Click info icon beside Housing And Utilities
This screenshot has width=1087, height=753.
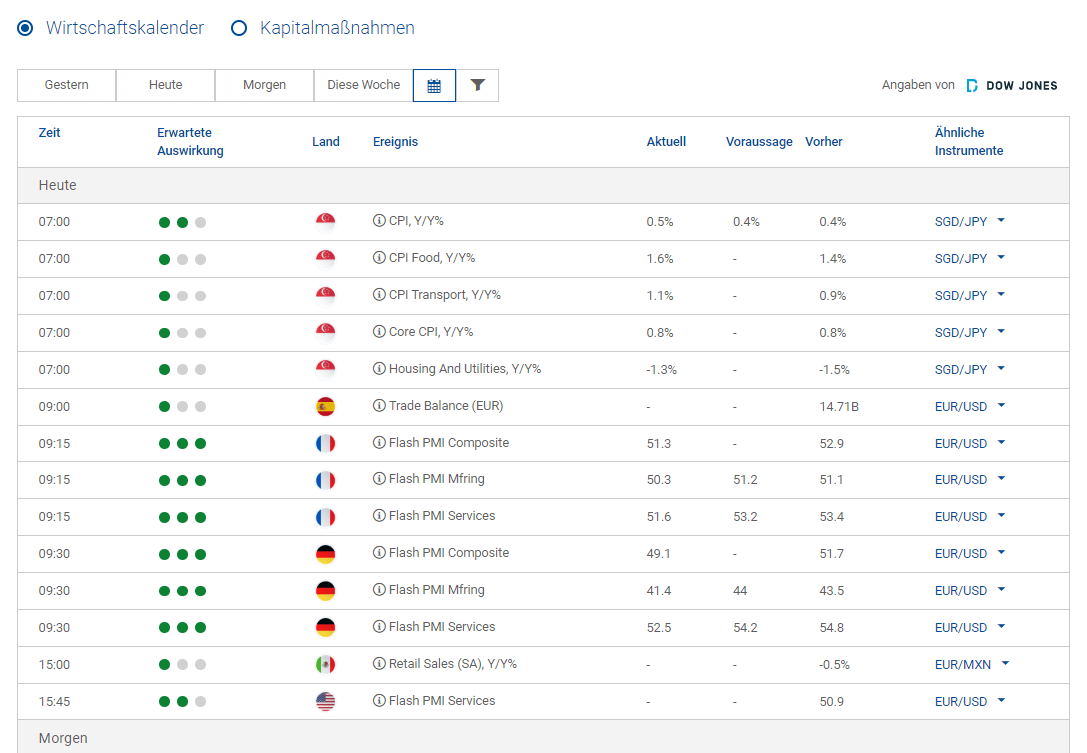(379, 368)
